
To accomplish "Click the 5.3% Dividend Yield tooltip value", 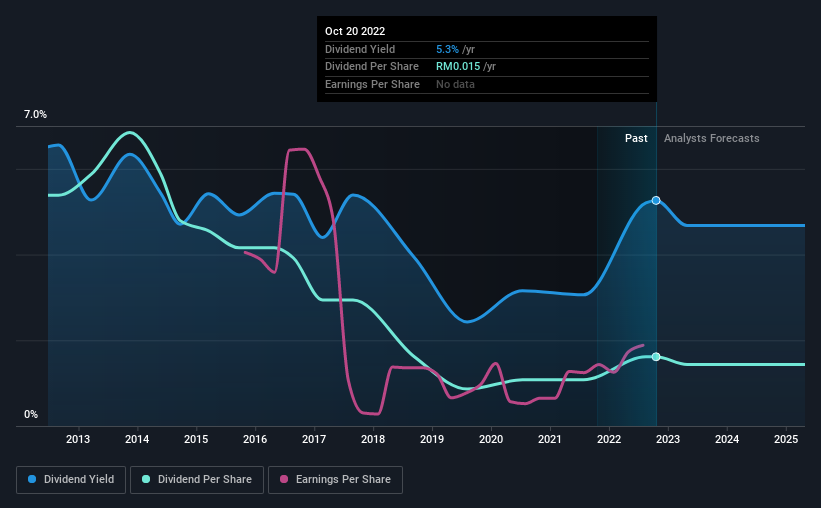I will pos(447,49).
